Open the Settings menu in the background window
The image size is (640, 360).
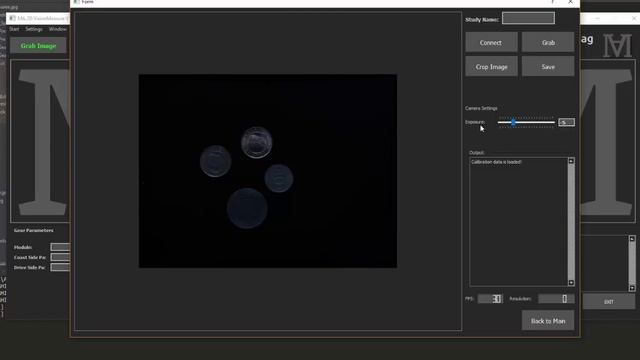(x=34, y=29)
